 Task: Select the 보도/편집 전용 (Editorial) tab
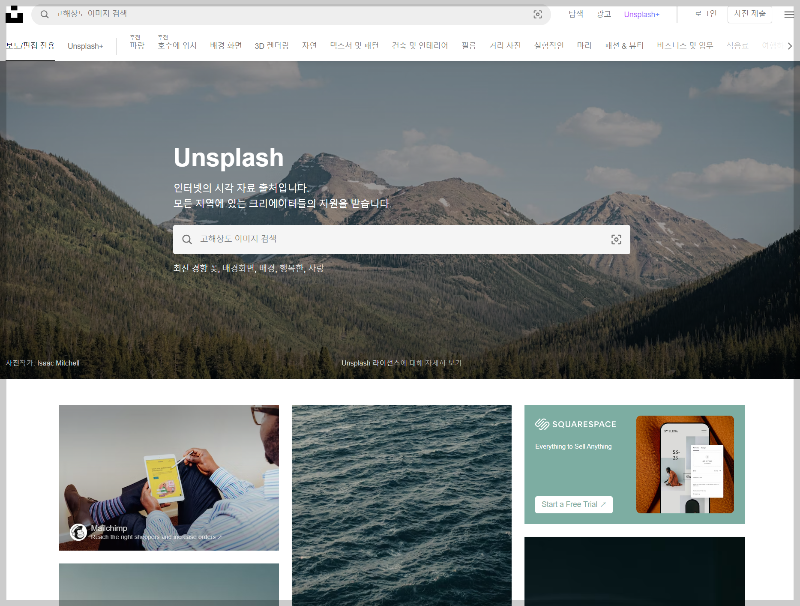pos(30,45)
